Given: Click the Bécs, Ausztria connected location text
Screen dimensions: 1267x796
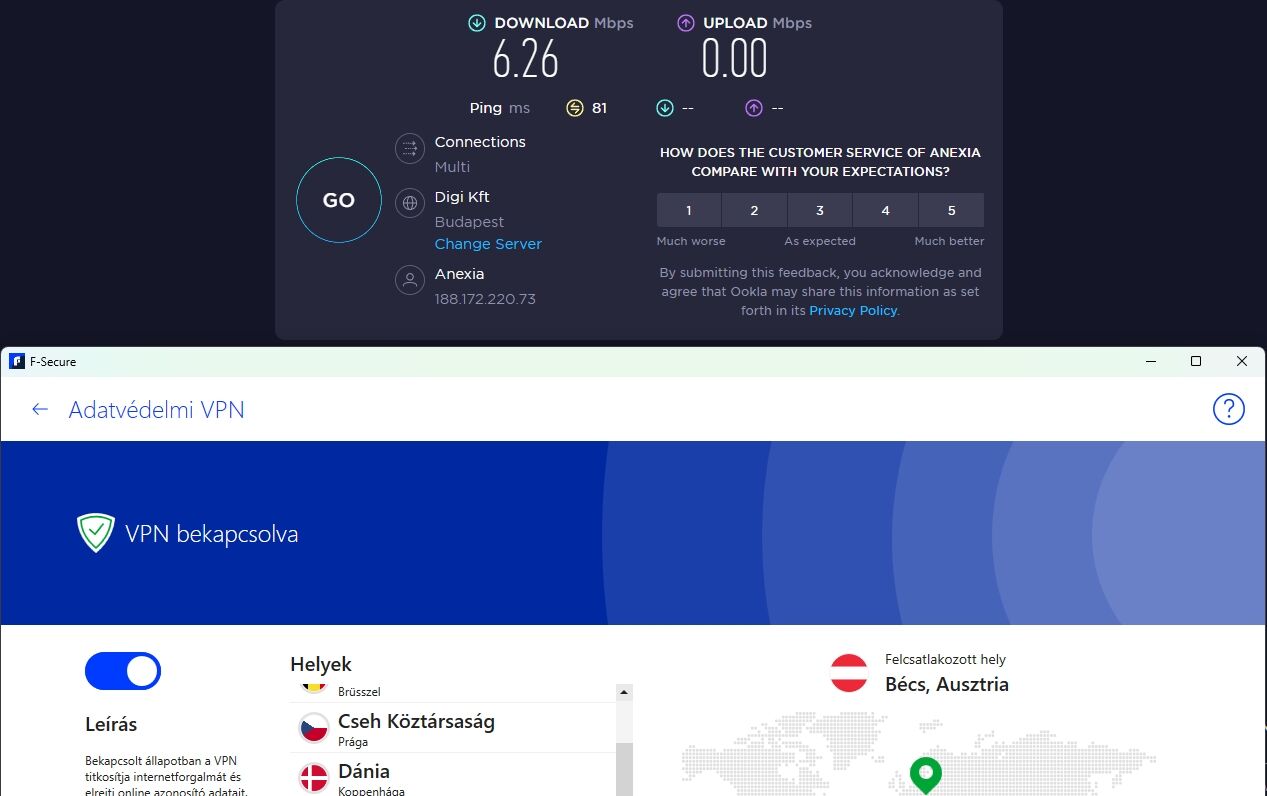Looking at the screenshot, I should coord(946,685).
